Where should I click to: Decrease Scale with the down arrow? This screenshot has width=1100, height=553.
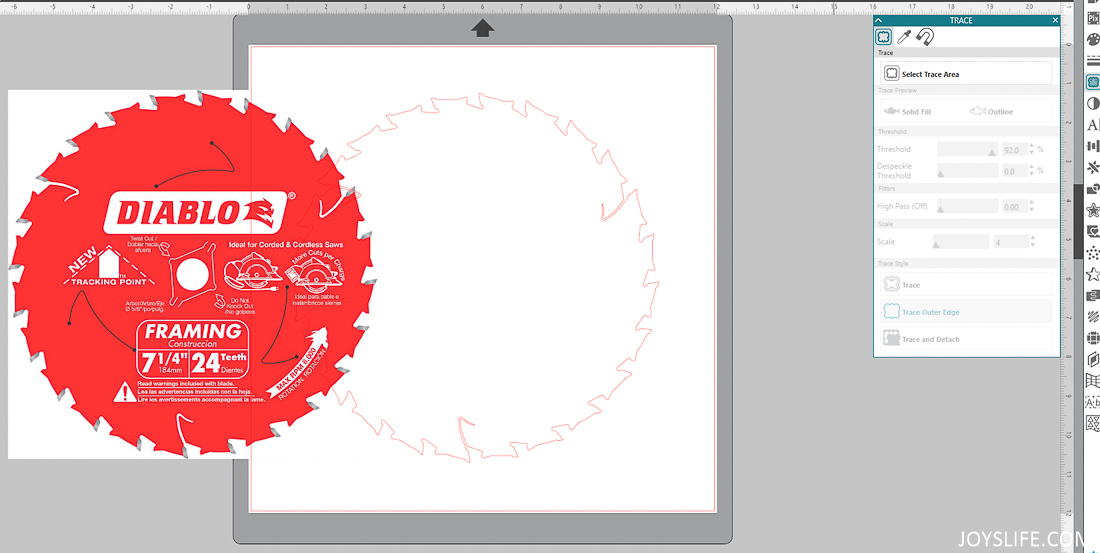(1031, 246)
